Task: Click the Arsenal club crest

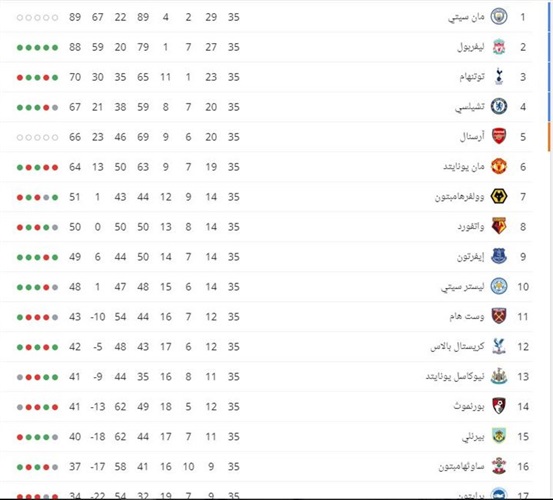Action: (x=499, y=136)
